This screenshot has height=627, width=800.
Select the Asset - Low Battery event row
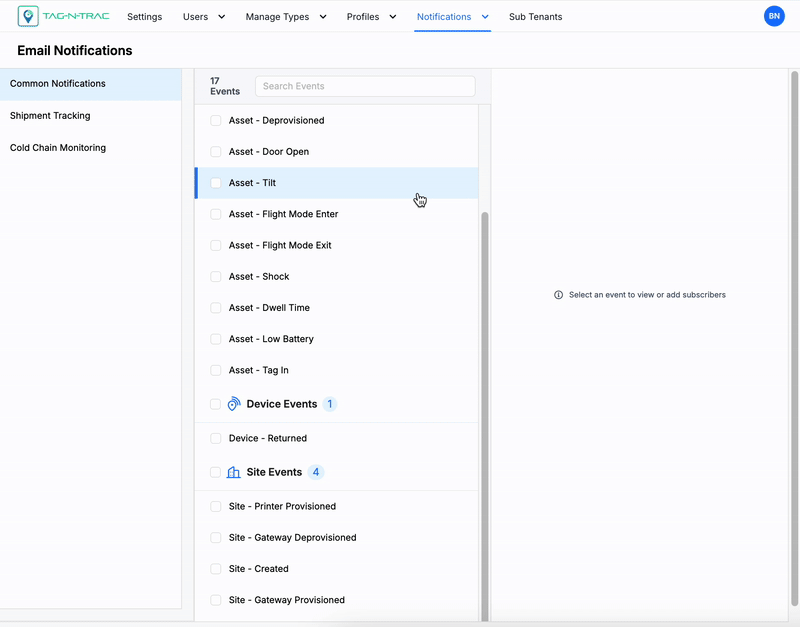tap(337, 339)
